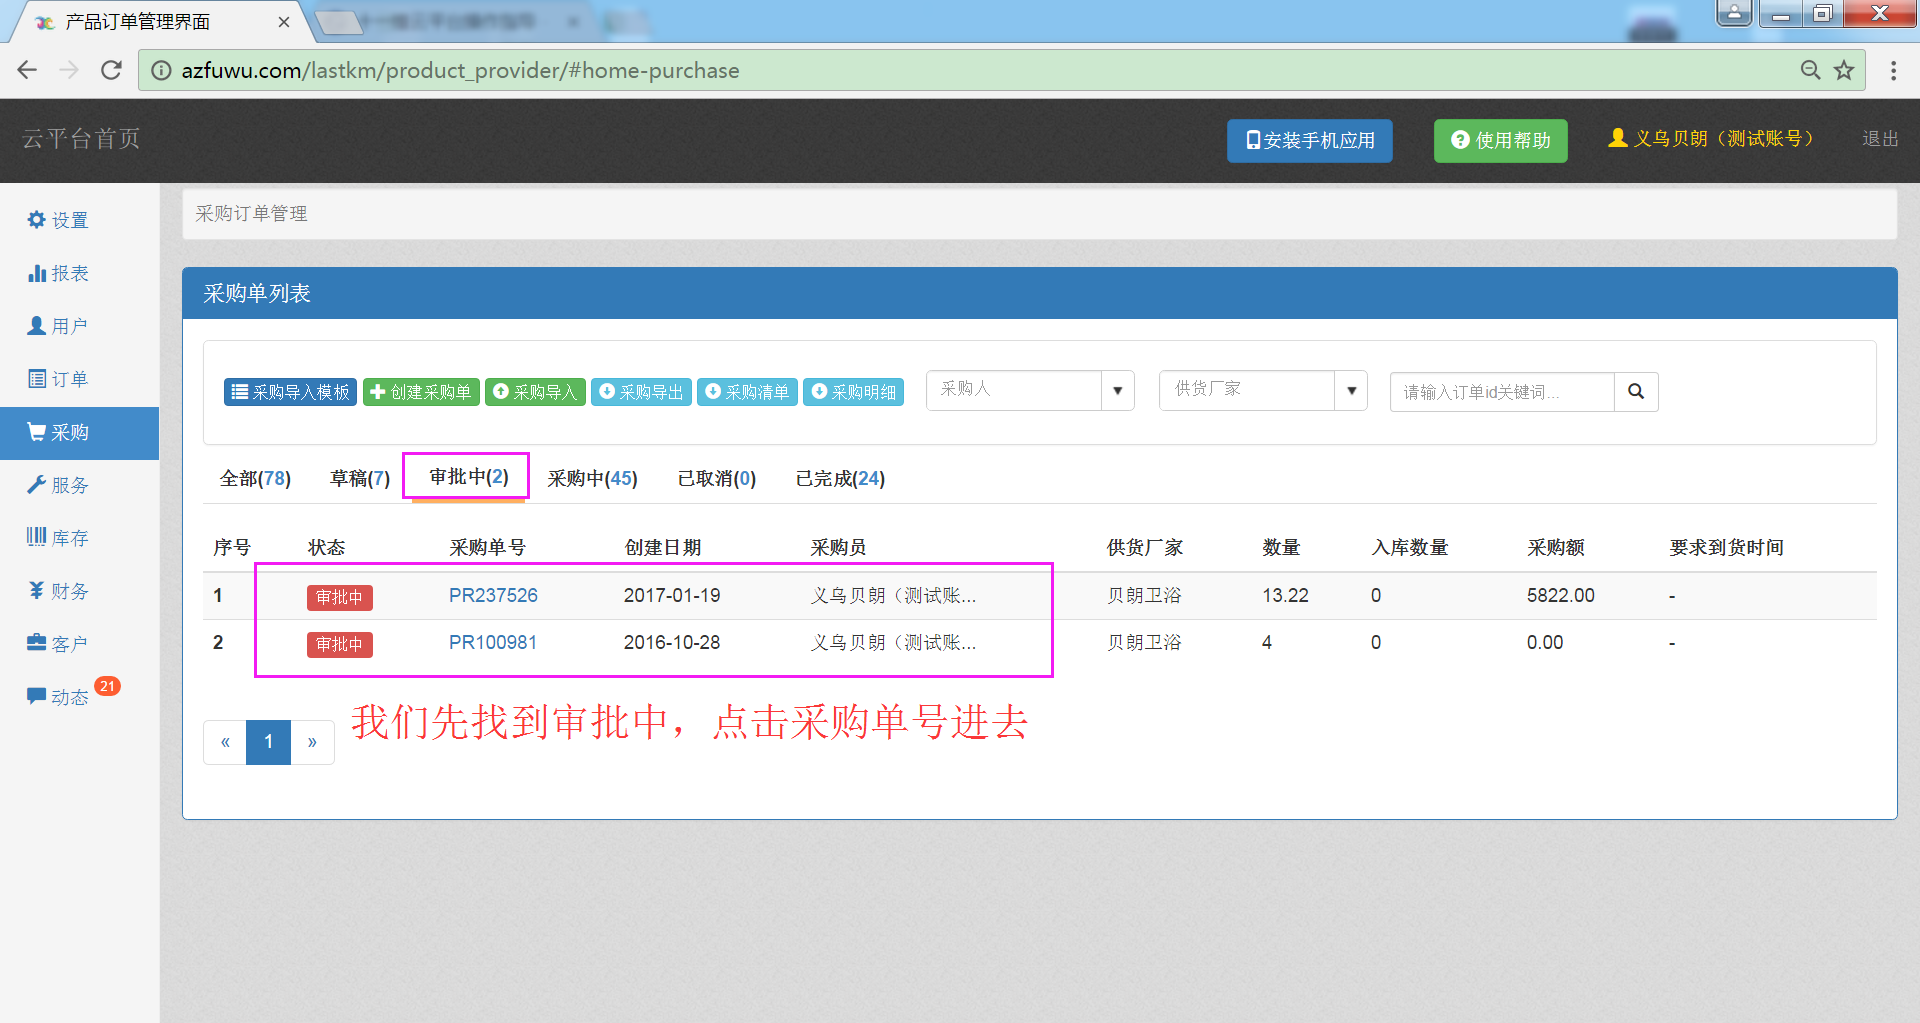
Task: Click 安装手机应用 button
Action: [1310, 140]
